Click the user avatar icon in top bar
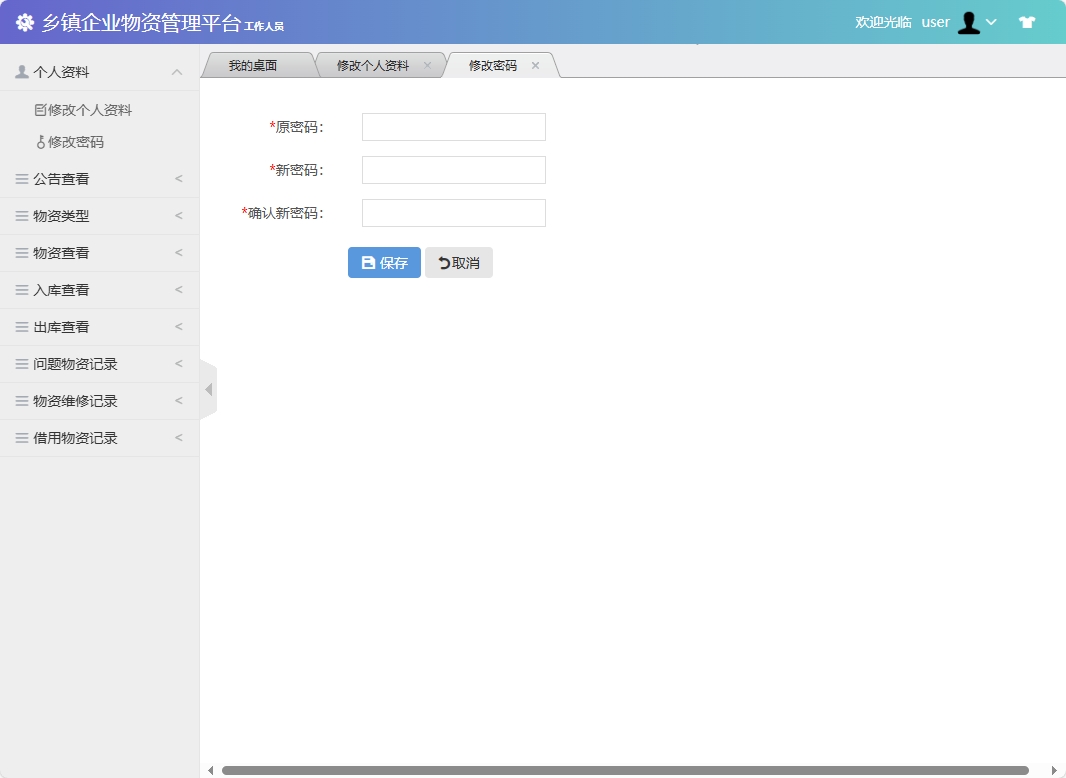1066x778 pixels. pyautogui.click(x=968, y=21)
